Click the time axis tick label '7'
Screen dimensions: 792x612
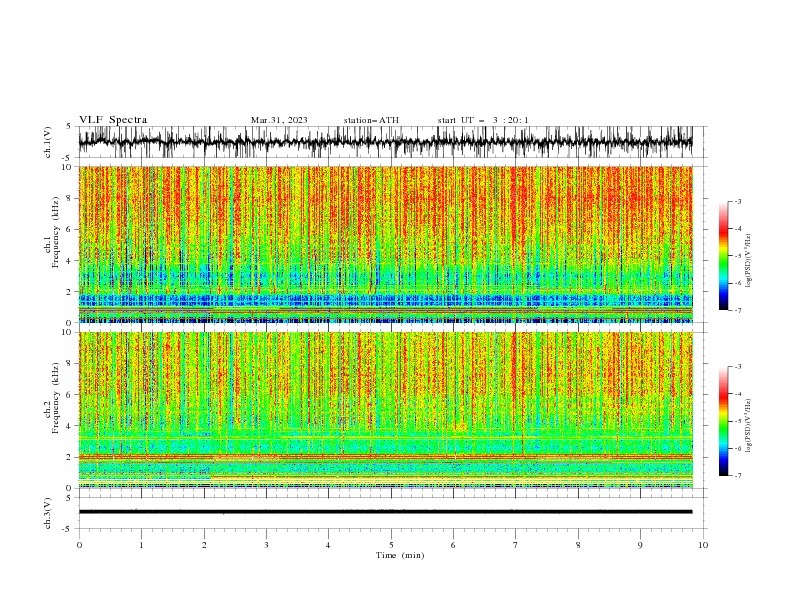516,545
